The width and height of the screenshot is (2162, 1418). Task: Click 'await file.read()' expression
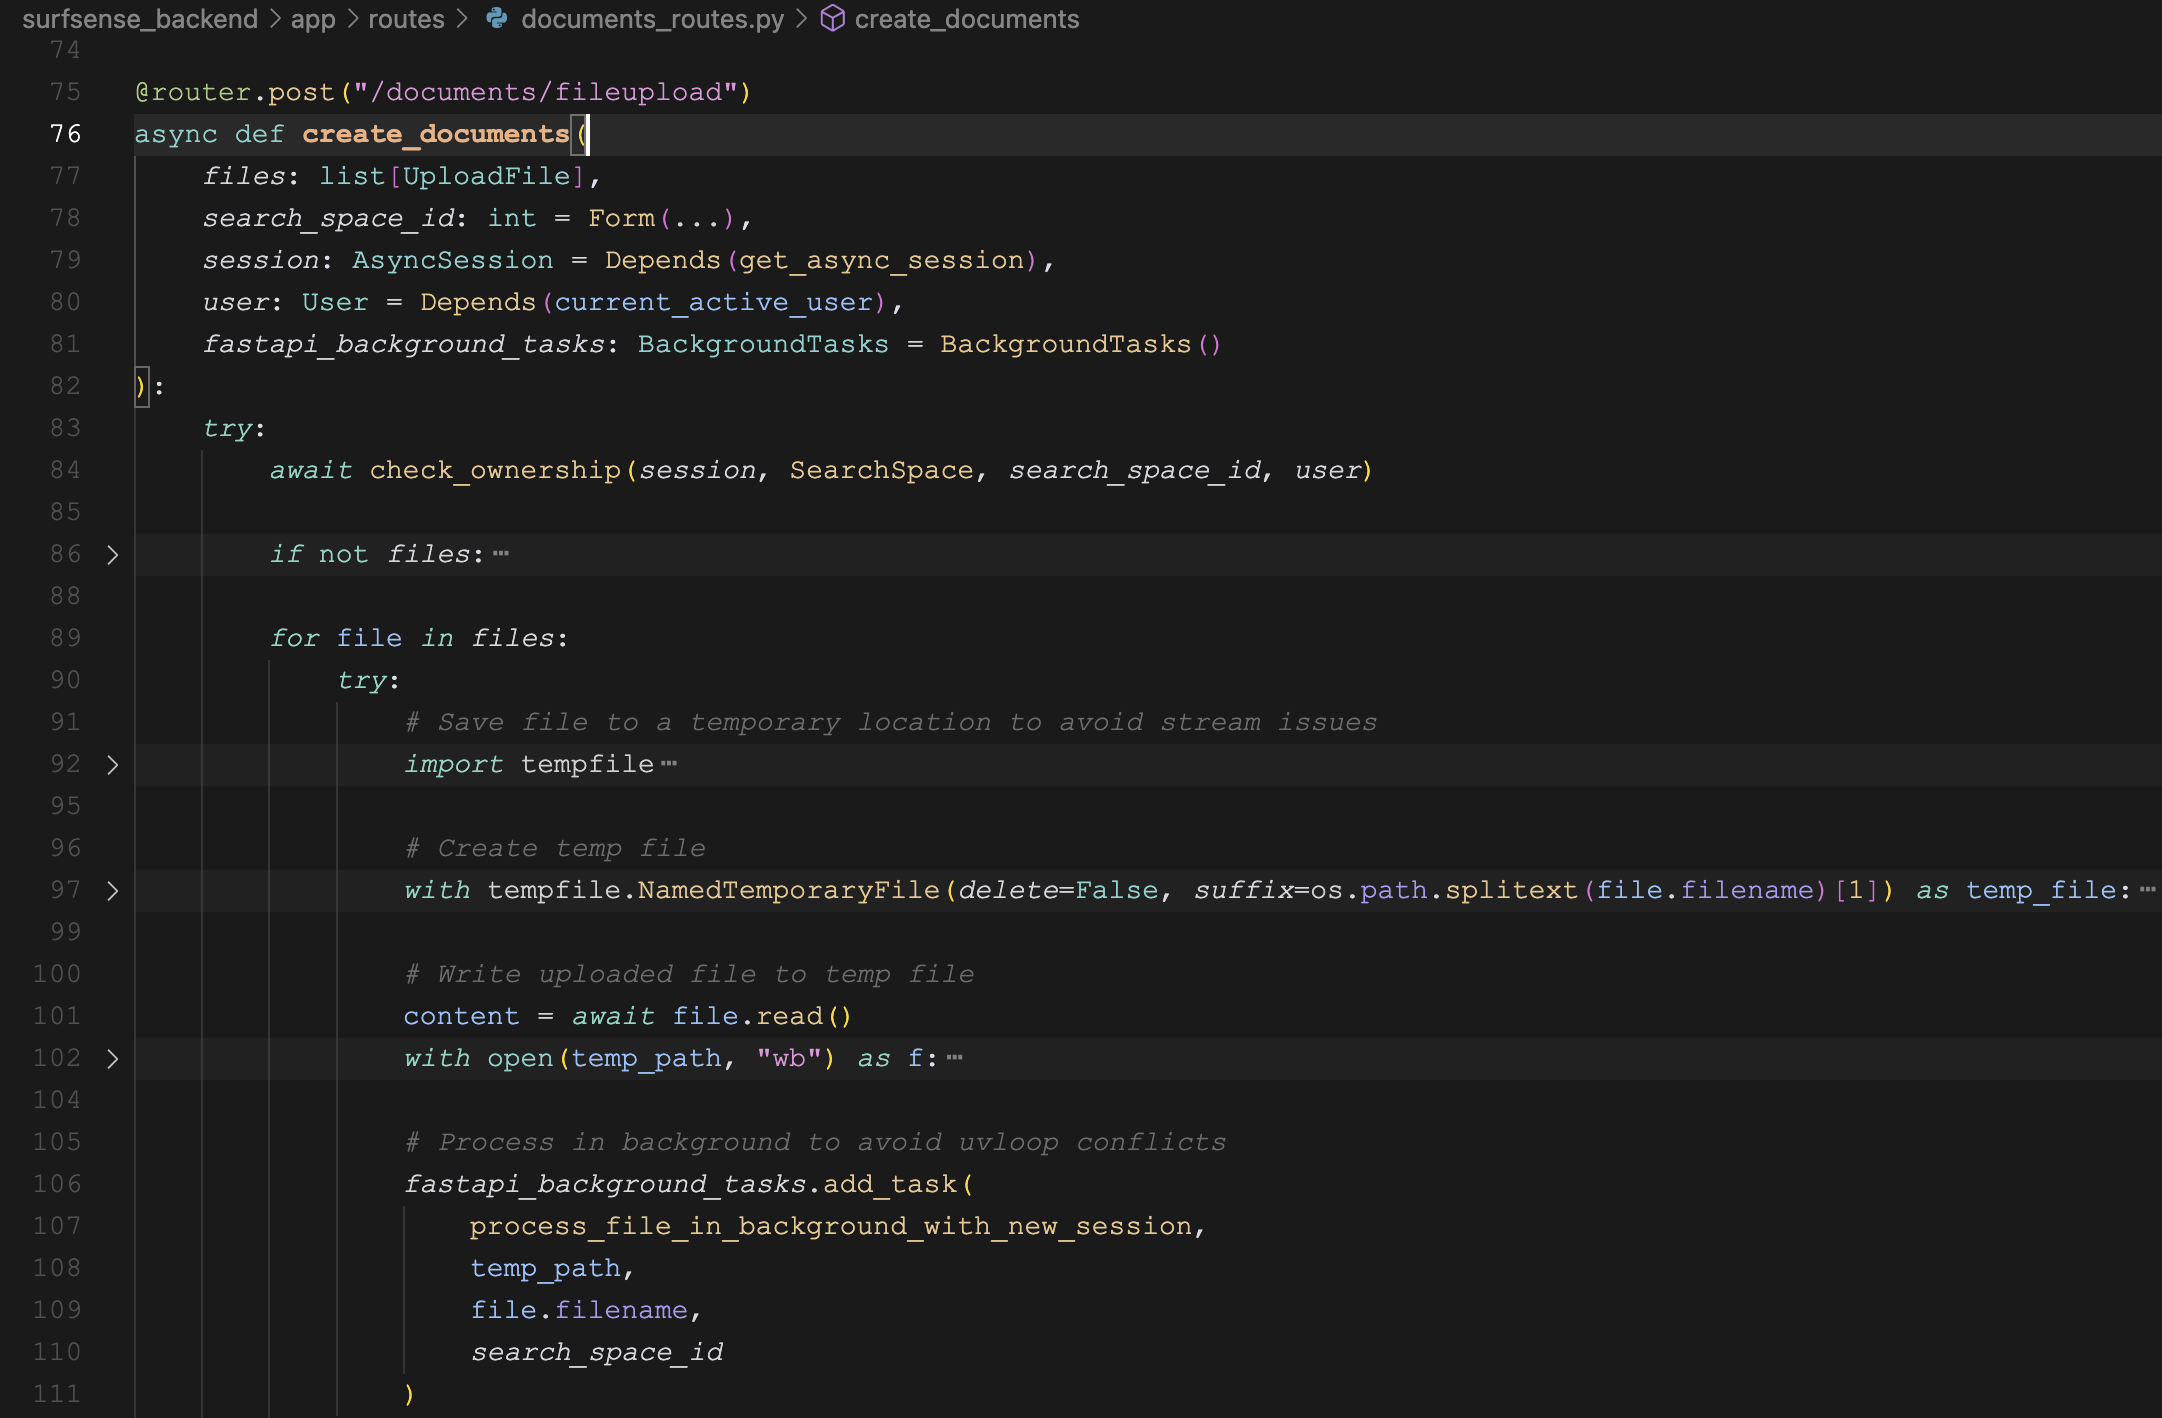click(712, 1016)
